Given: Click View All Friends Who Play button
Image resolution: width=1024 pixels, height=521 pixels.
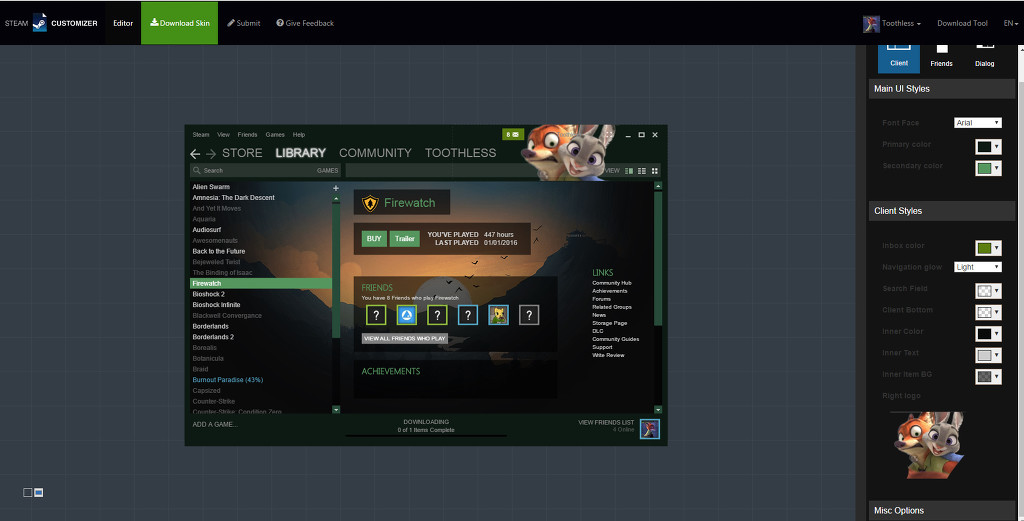Looking at the screenshot, I should coord(405,338).
